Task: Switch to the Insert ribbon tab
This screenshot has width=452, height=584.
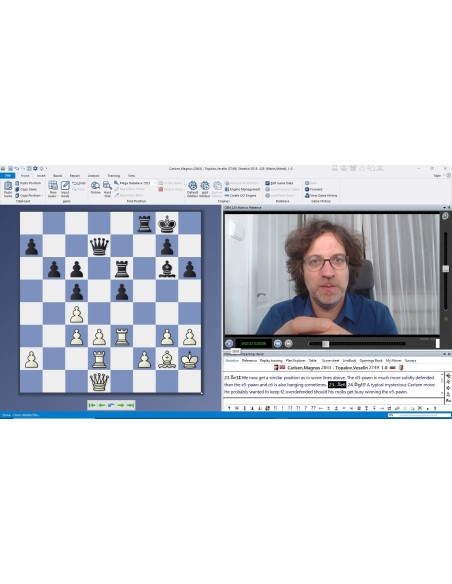Action: pyautogui.click(x=41, y=175)
